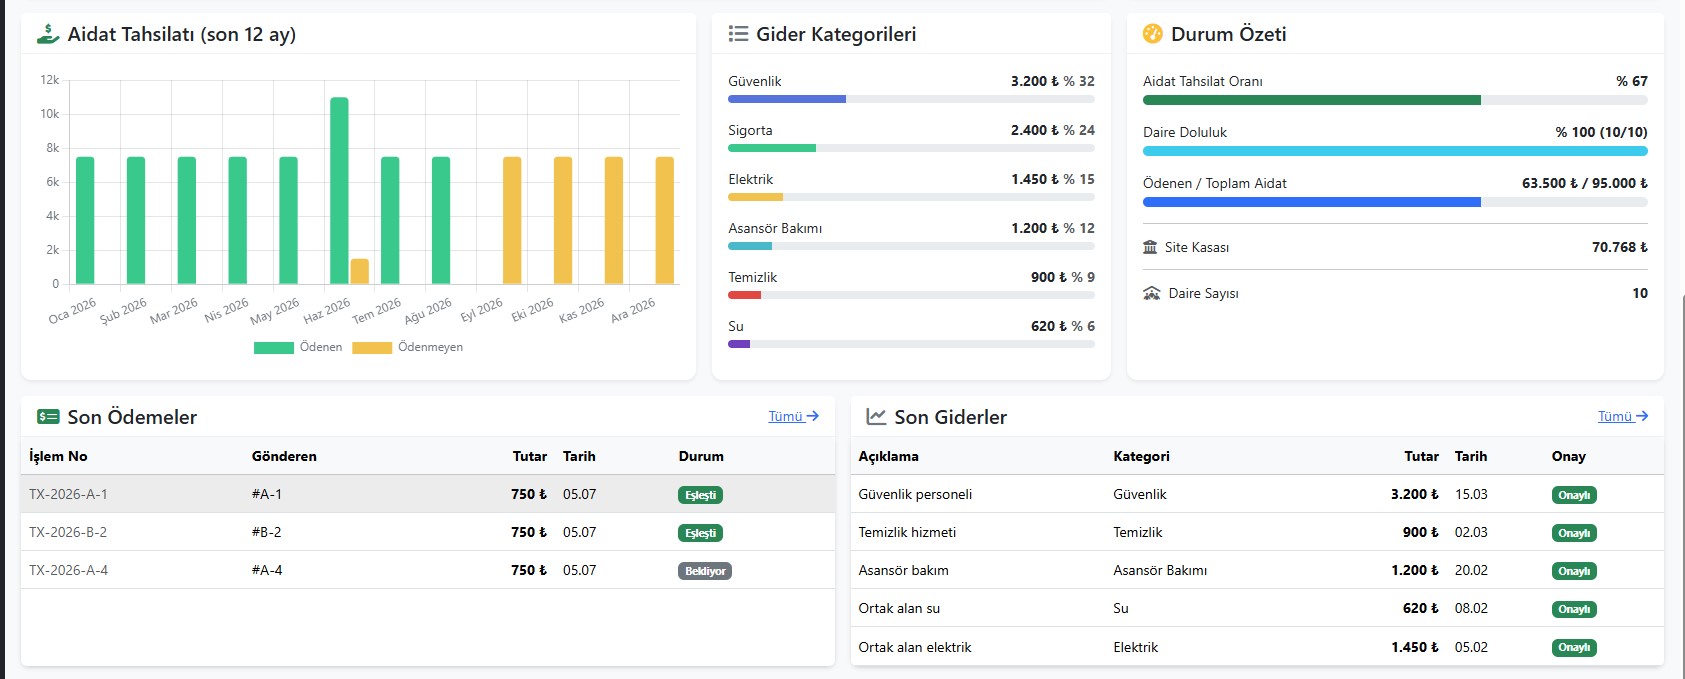
Task: Click the list icon next to Gider Kategorileri
Action: [738, 34]
